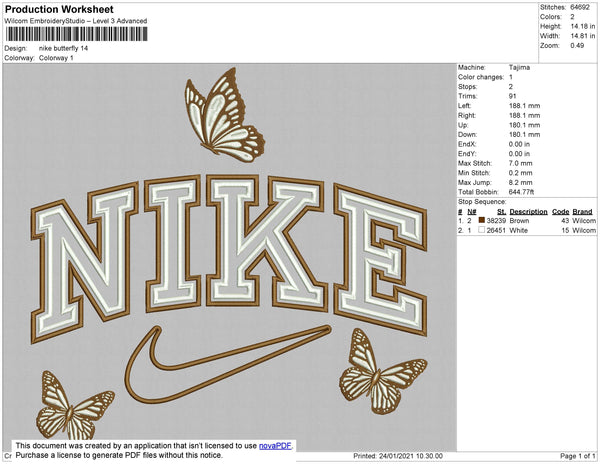The height and width of the screenshot is (464, 600).
Task: Select the right butterfly beside the swoosh
Action: coord(382,371)
